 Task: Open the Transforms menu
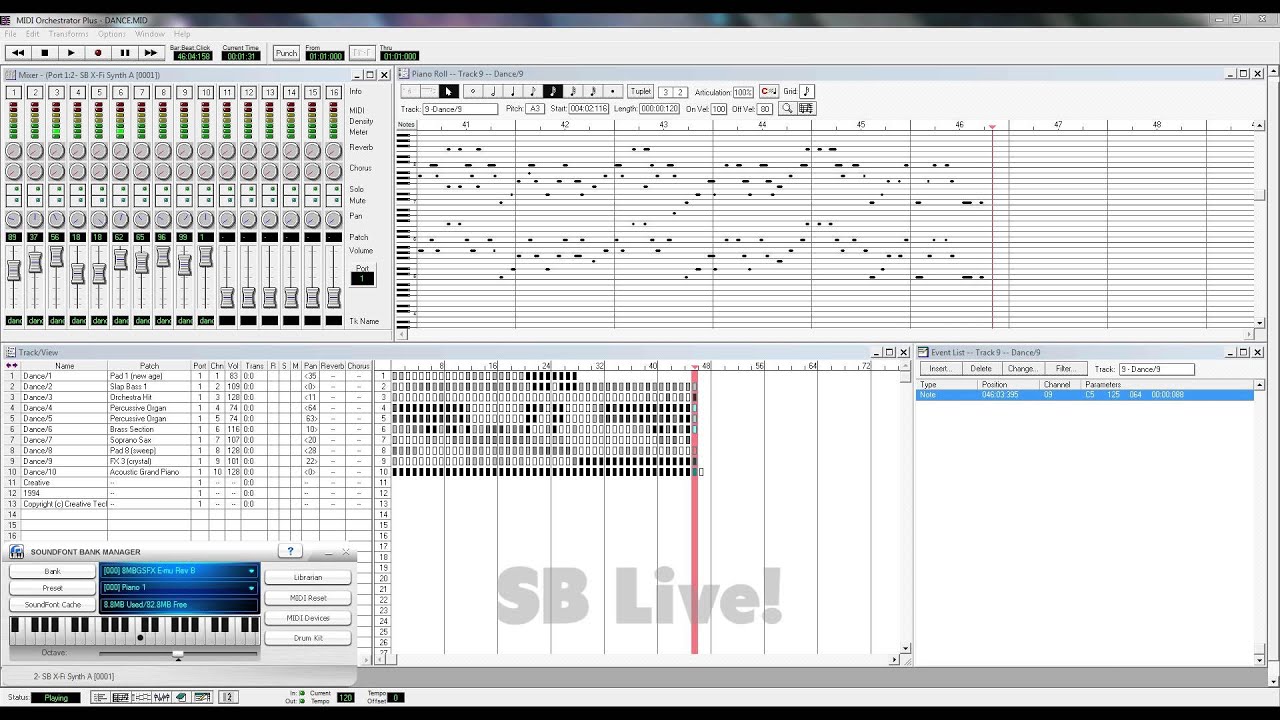point(69,34)
